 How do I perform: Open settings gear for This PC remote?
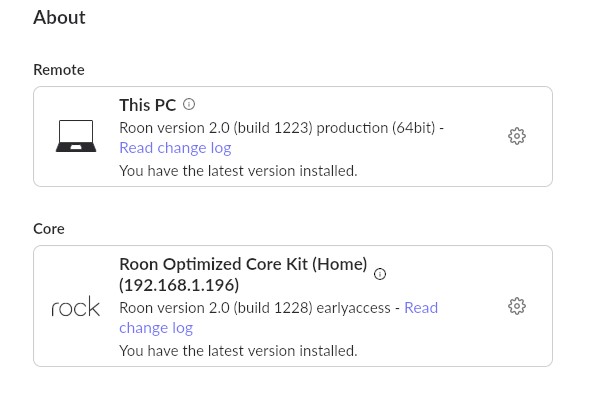coord(517,136)
